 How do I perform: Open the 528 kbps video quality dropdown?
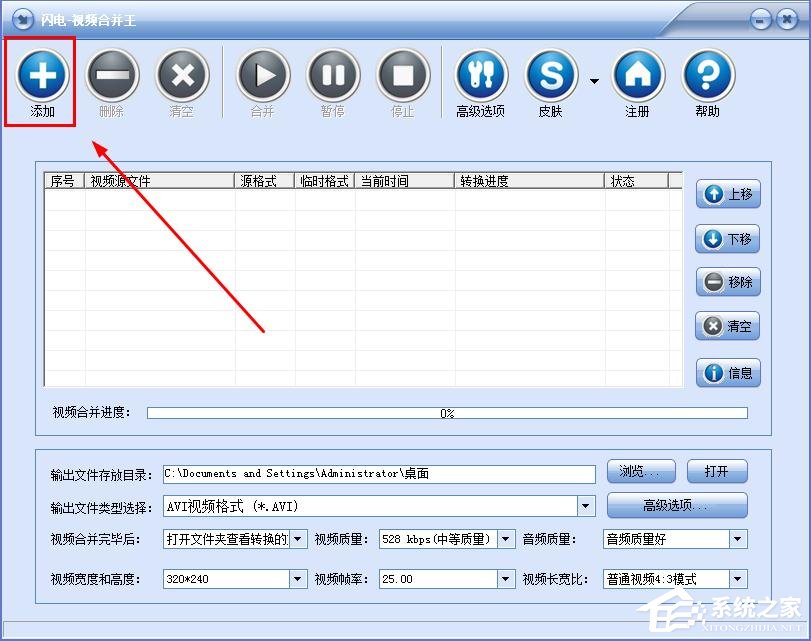pos(505,539)
